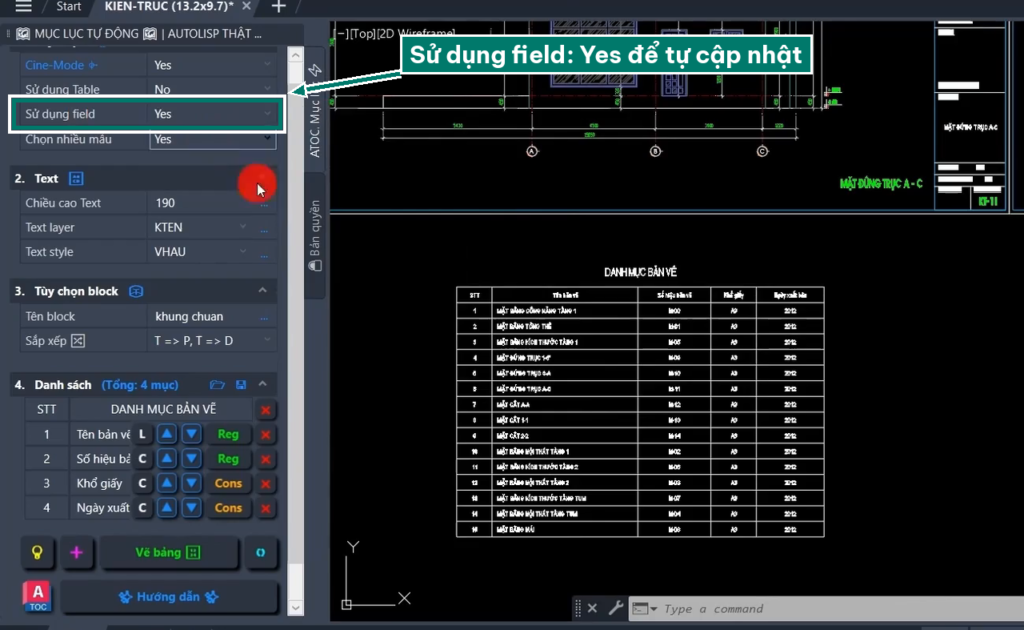Move row 4 Ngày xuất down
1024x630 pixels.
pos(191,508)
